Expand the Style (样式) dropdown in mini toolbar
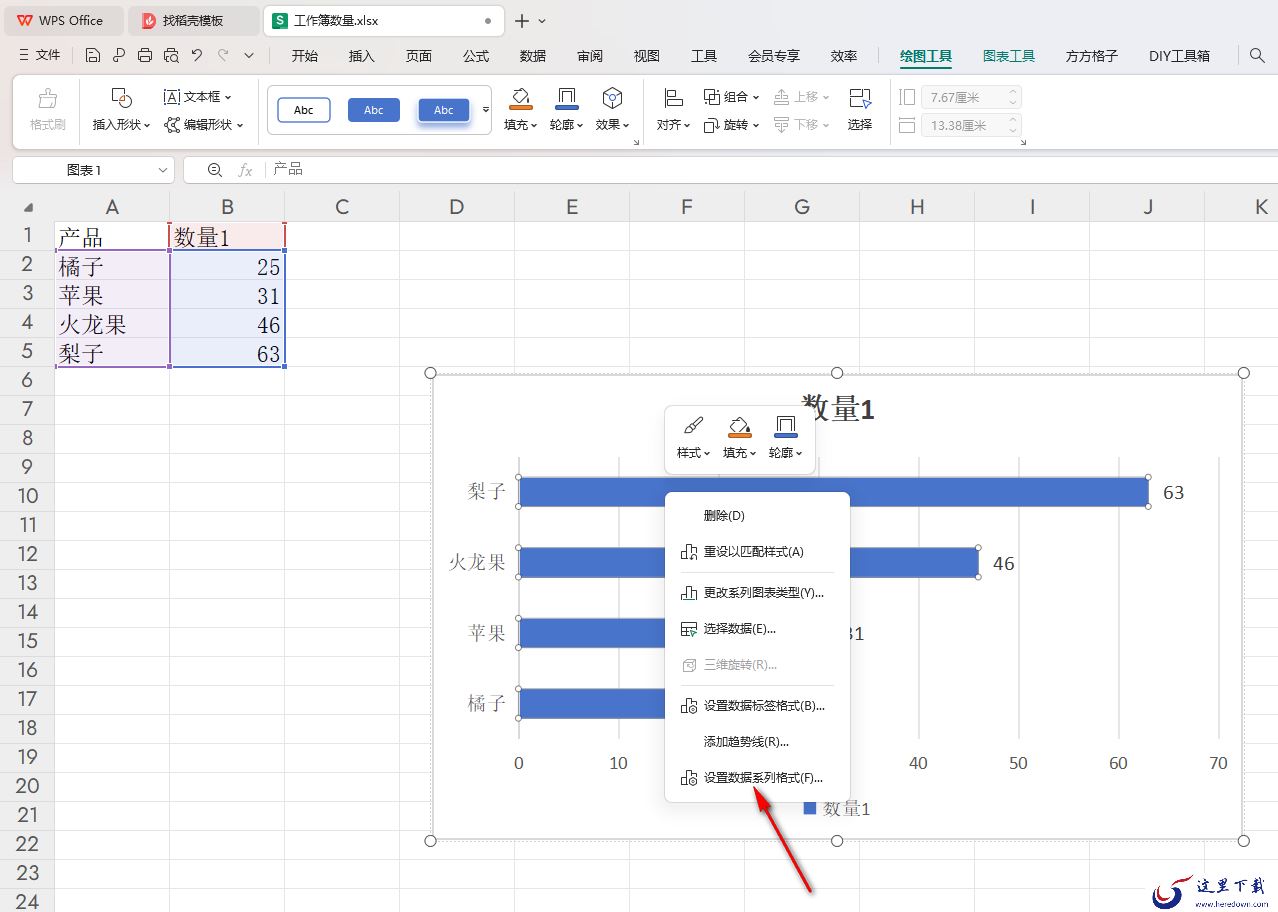Viewport: 1278px width, 912px height. (707, 453)
